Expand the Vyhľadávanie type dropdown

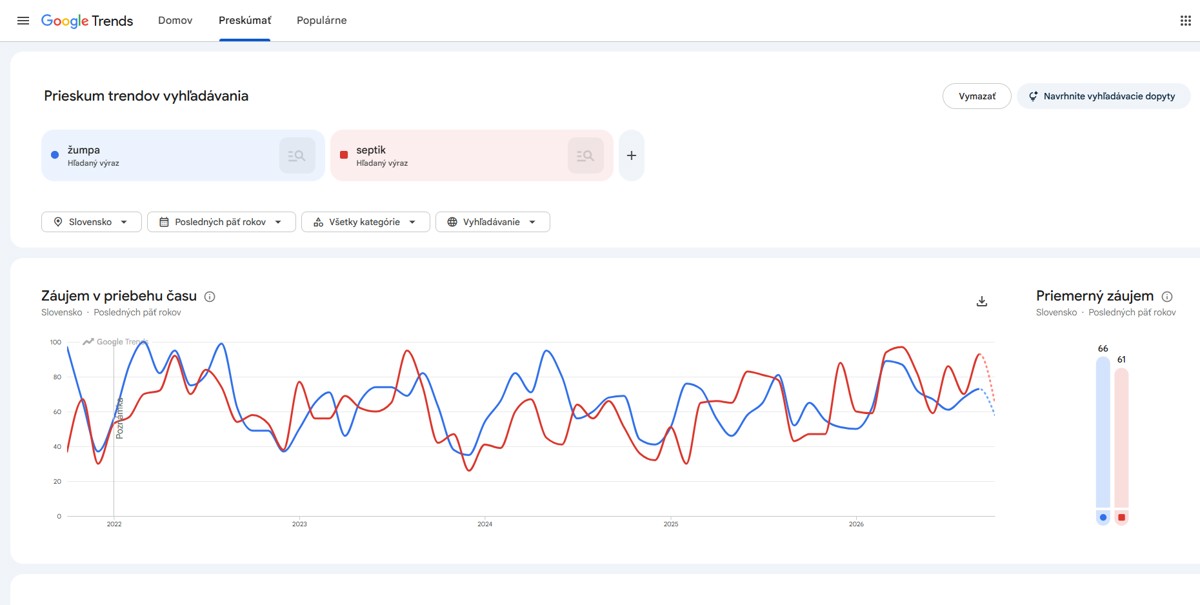492,222
